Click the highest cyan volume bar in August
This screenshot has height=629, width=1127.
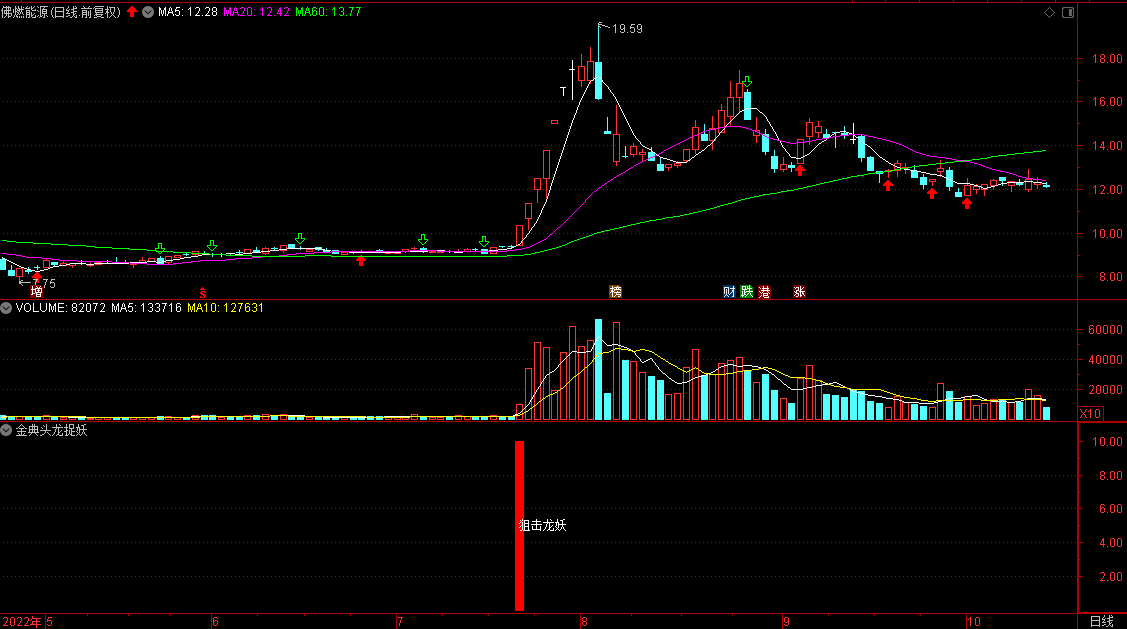pos(598,369)
